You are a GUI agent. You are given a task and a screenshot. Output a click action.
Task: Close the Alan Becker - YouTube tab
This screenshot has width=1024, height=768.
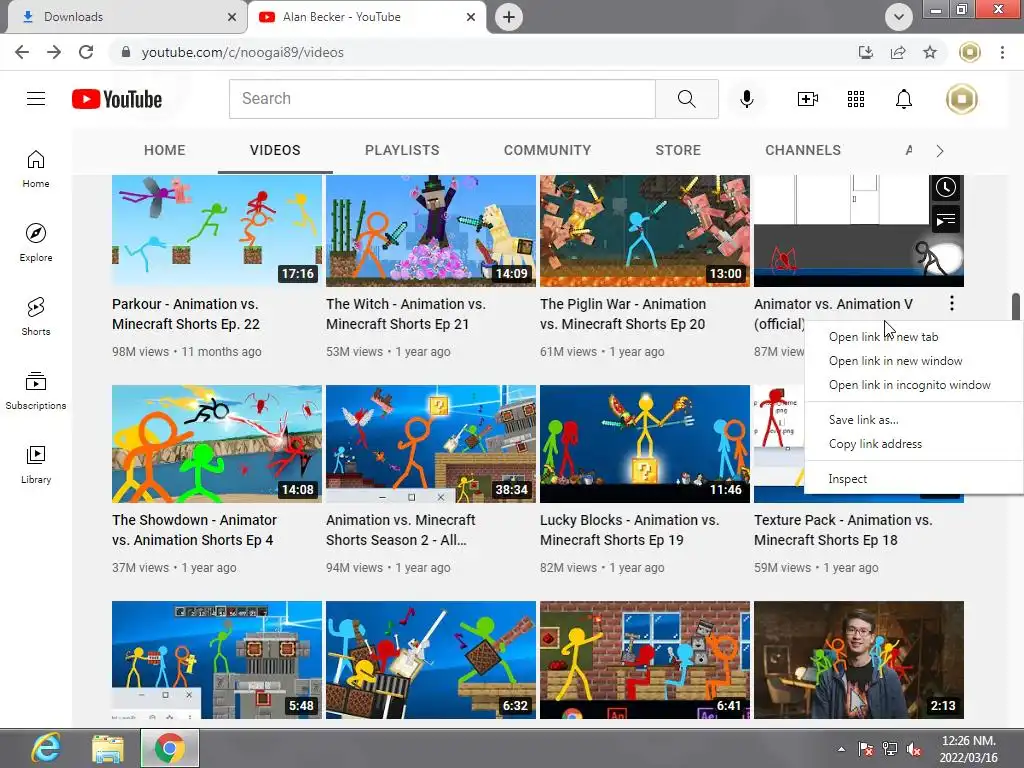[x=471, y=17]
